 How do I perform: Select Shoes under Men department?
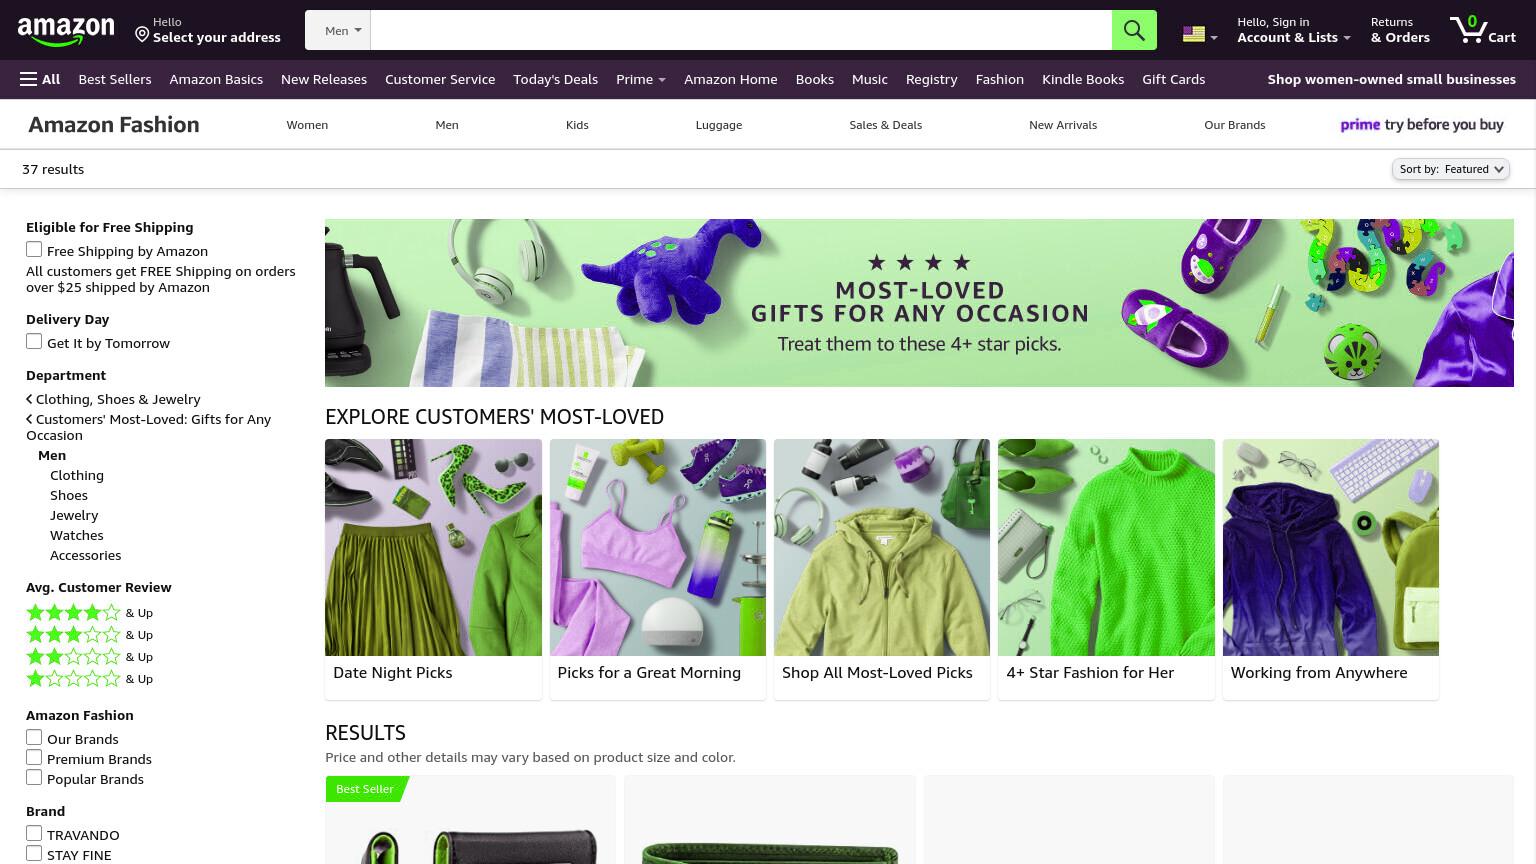point(69,495)
